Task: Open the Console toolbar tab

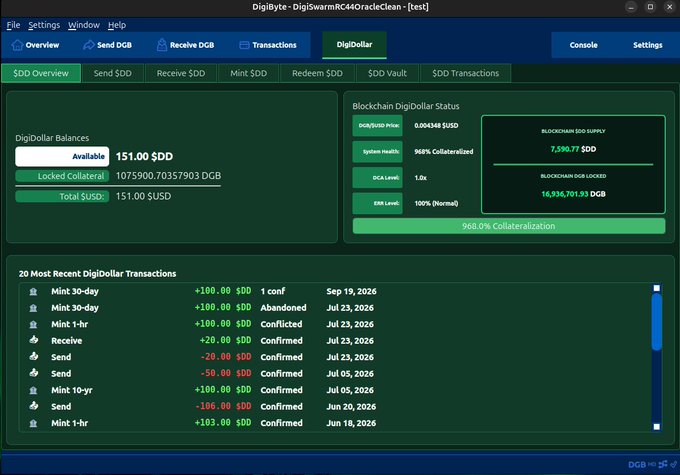Action: pos(583,45)
